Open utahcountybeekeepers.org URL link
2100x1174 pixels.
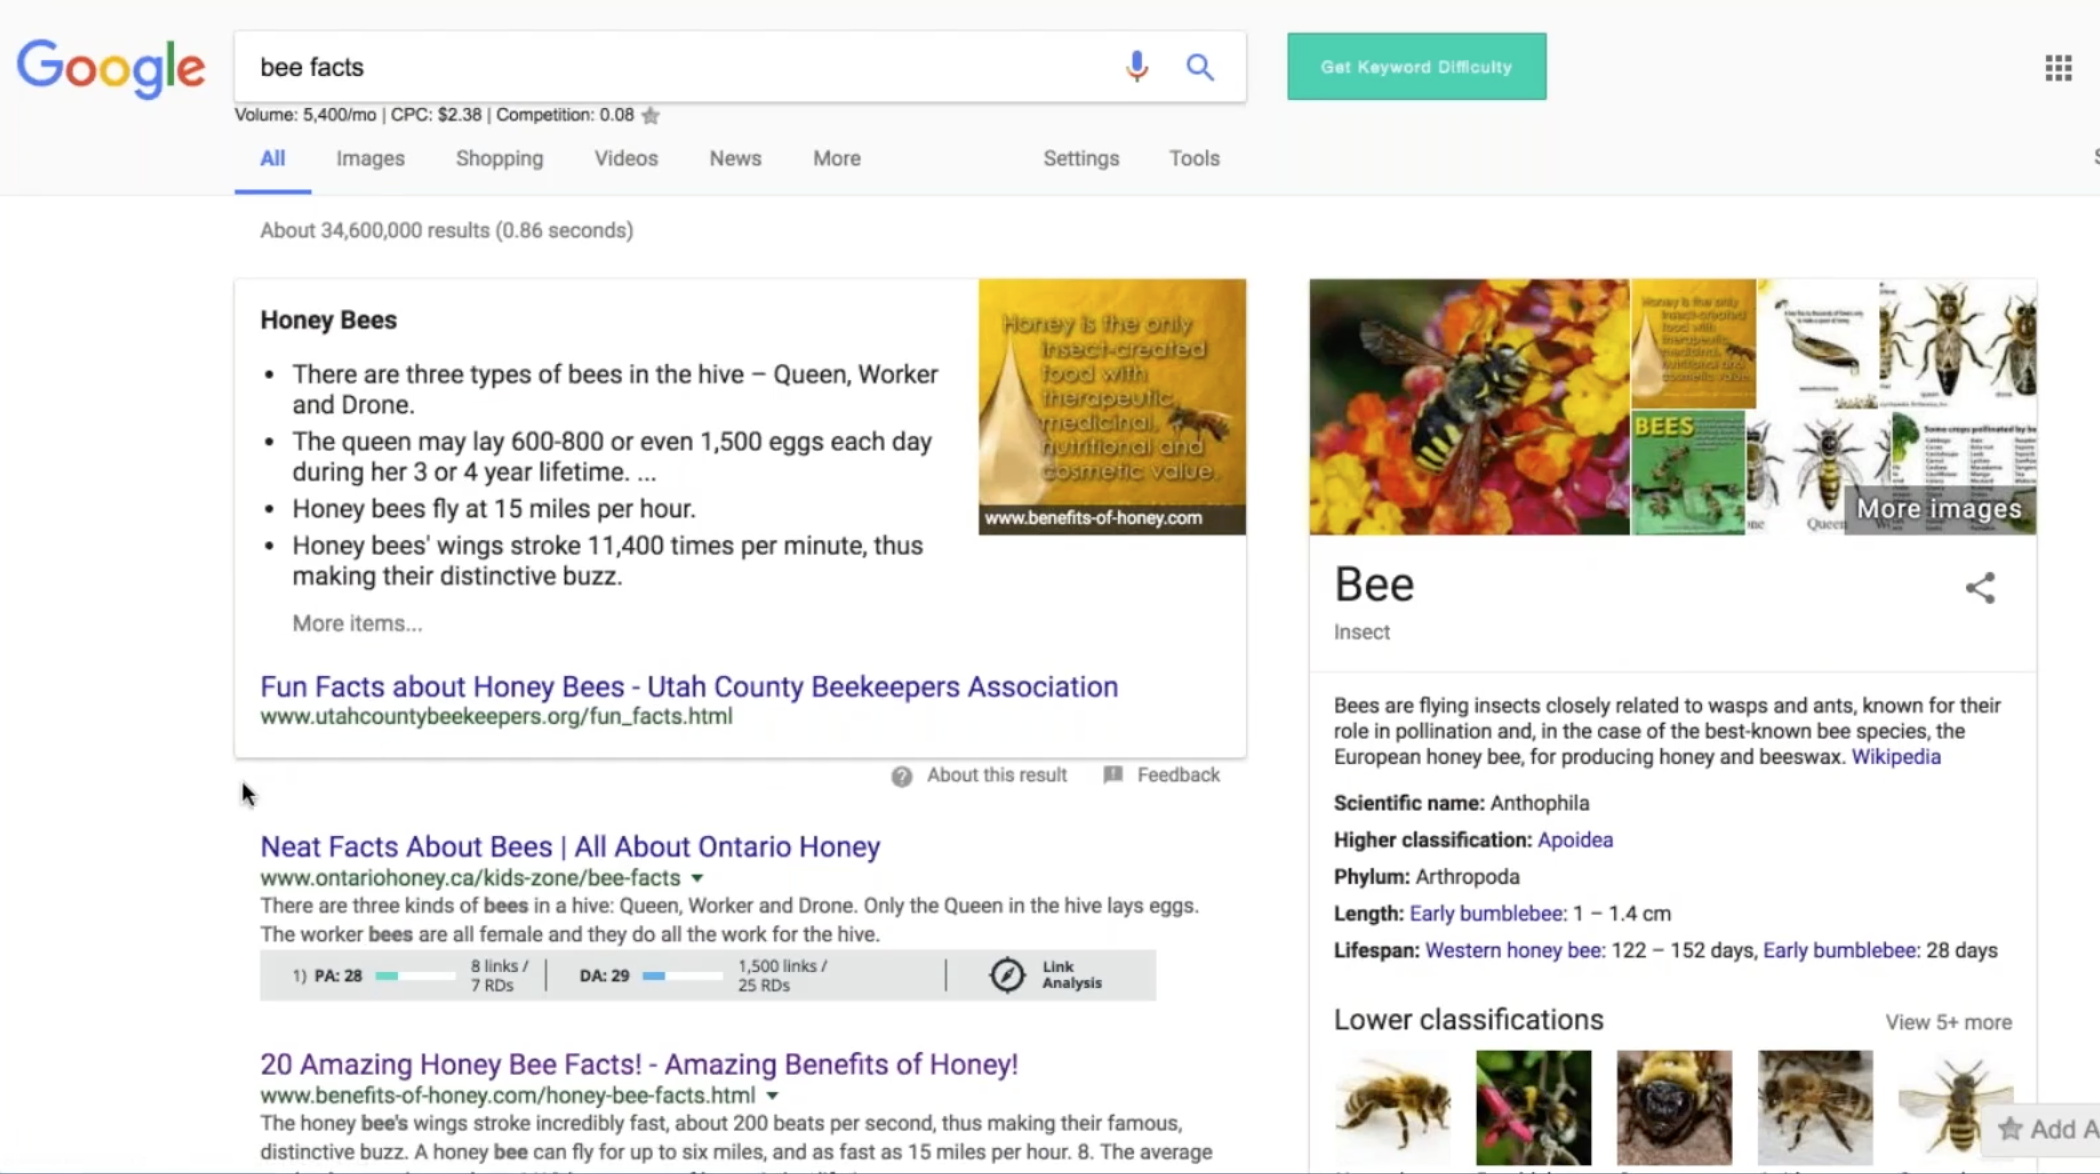point(496,717)
